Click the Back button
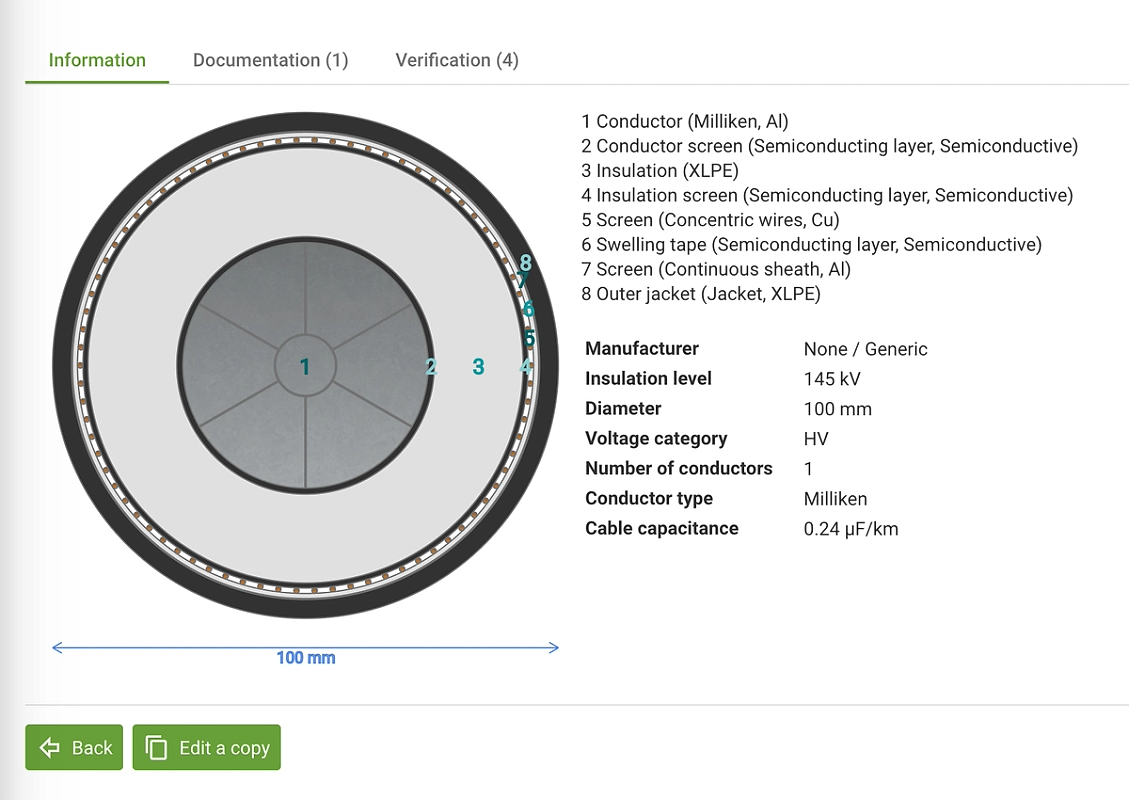The height and width of the screenshot is (800, 1129). pyautogui.click(x=74, y=747)
